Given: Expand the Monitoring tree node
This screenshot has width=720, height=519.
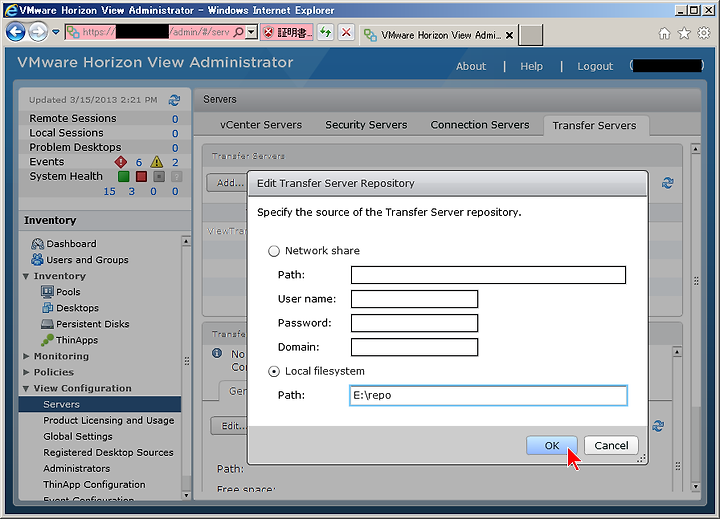Looking at the screenshot, I should point(26,356).
